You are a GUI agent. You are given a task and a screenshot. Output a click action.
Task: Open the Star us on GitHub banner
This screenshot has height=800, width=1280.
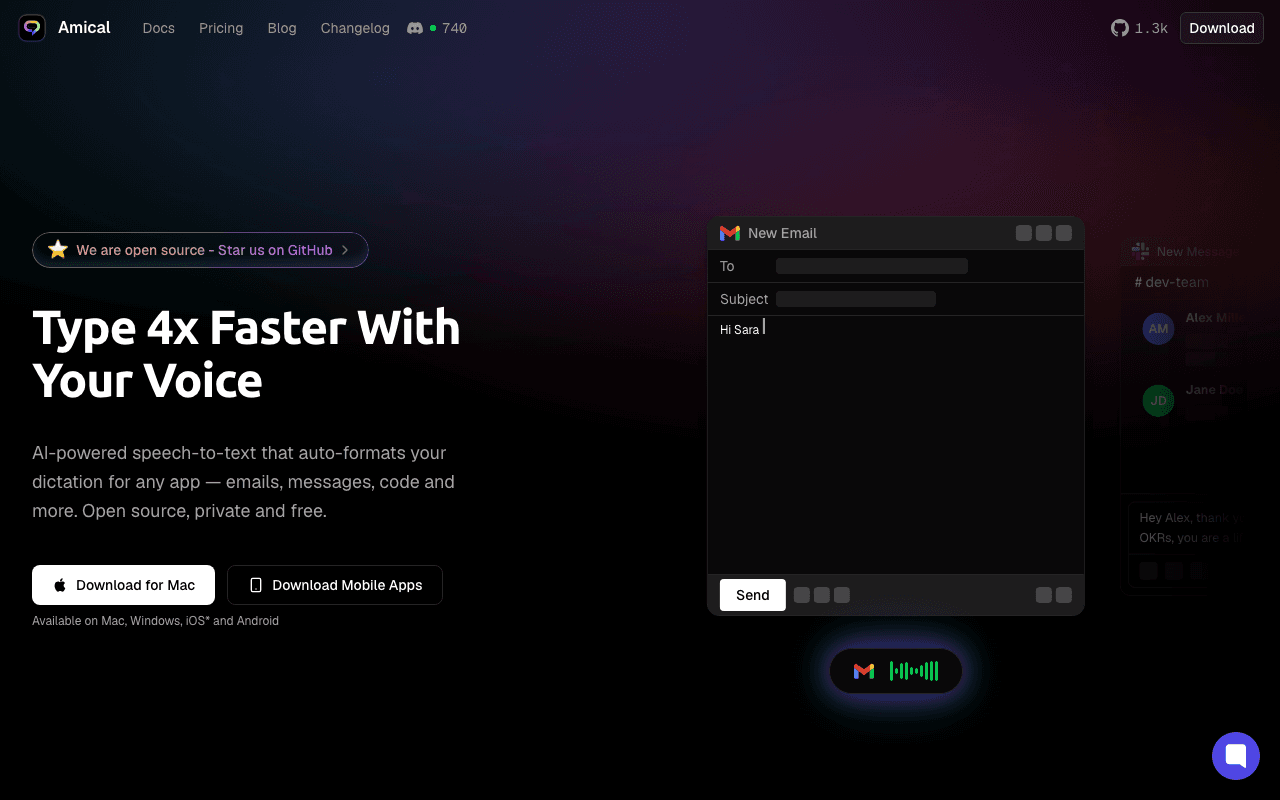pyautogui.click(x=200, y=250)
